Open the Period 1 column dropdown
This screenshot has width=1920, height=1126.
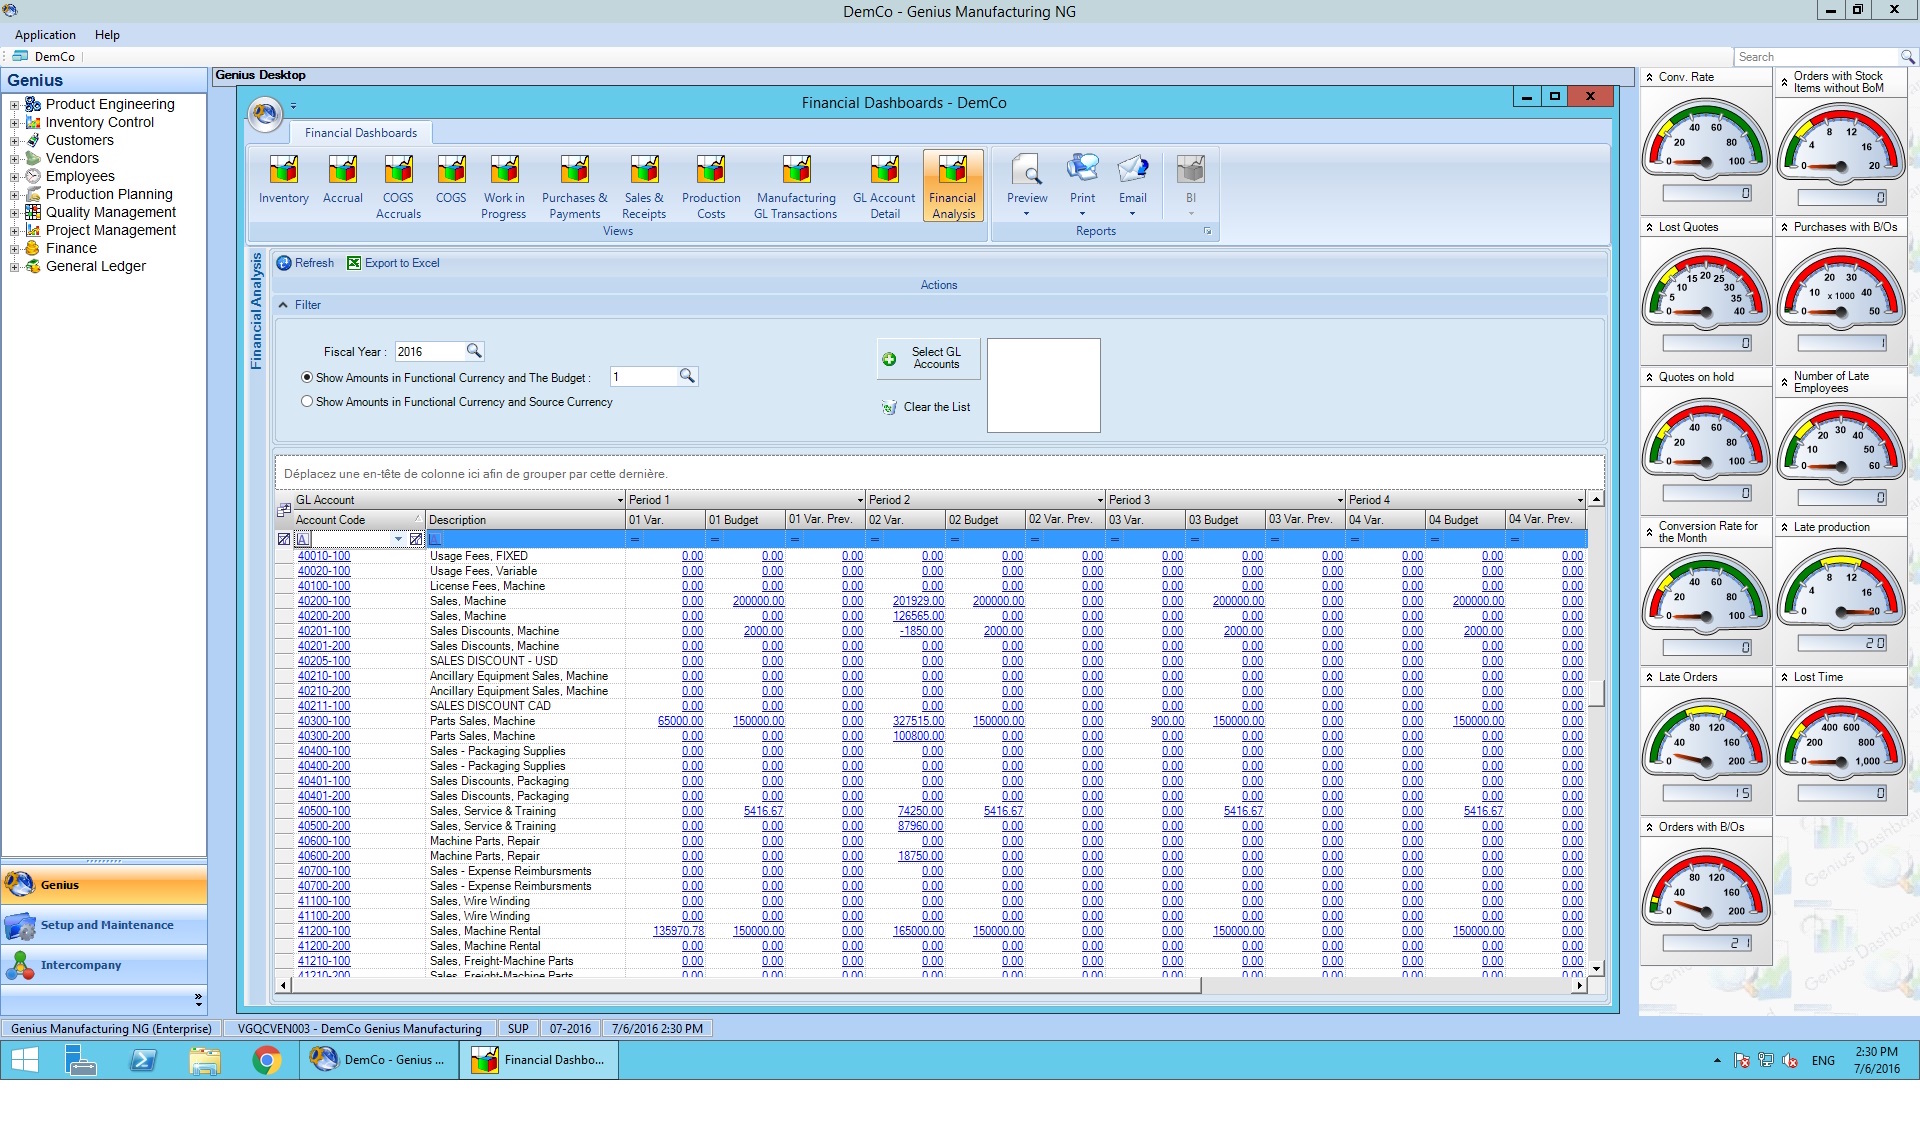[x=860, y=500]
